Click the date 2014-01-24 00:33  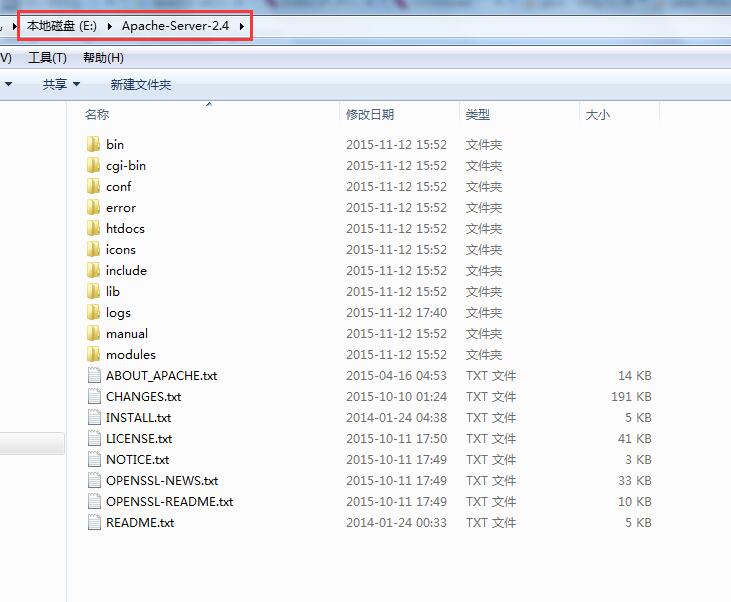[x=396, y=522]
